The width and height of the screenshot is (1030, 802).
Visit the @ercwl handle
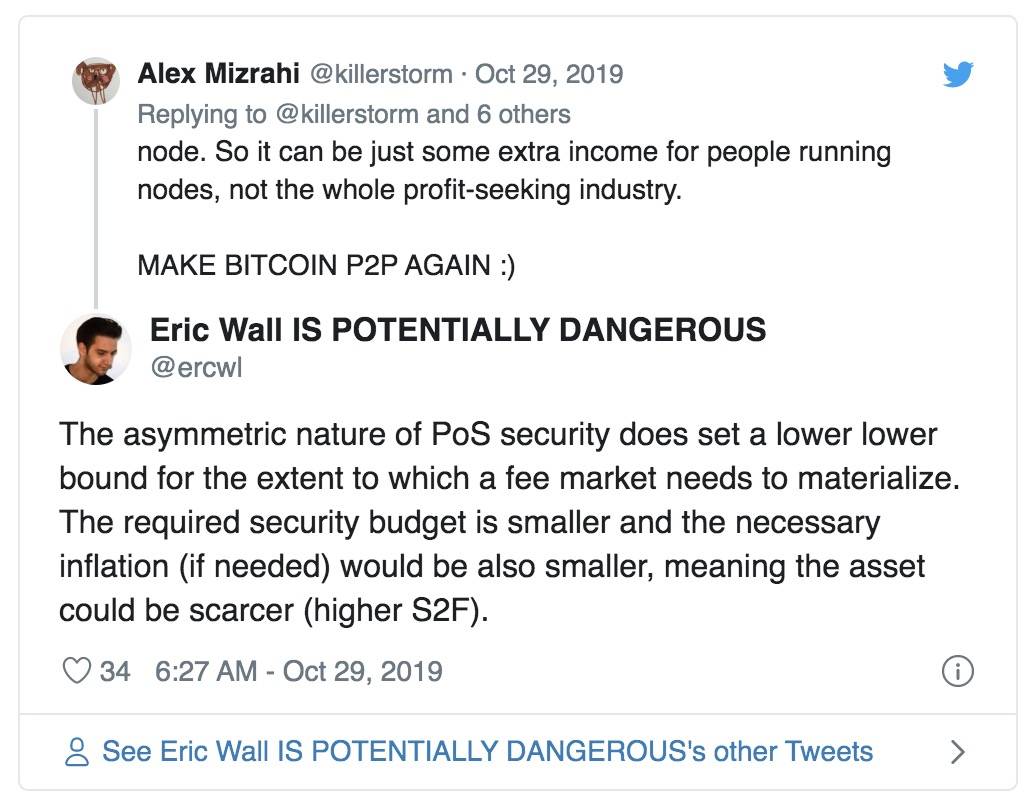click(196, 367)
